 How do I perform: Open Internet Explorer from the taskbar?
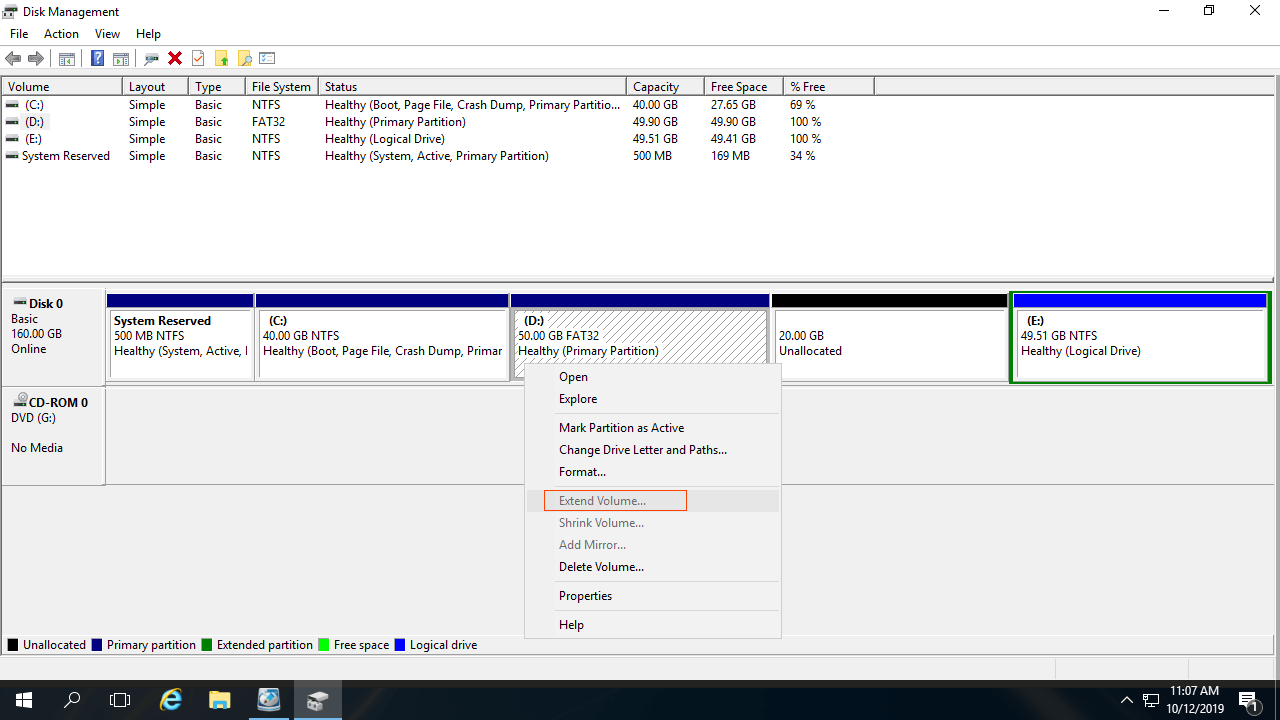tap(172, 700)
